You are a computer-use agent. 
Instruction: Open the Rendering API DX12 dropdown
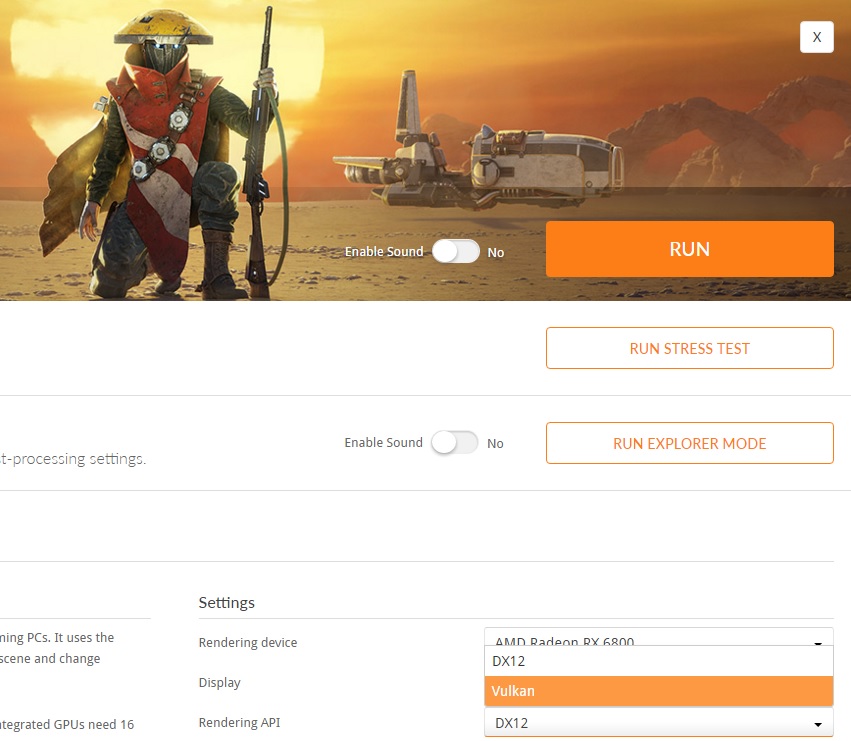[x=658, y=723]
